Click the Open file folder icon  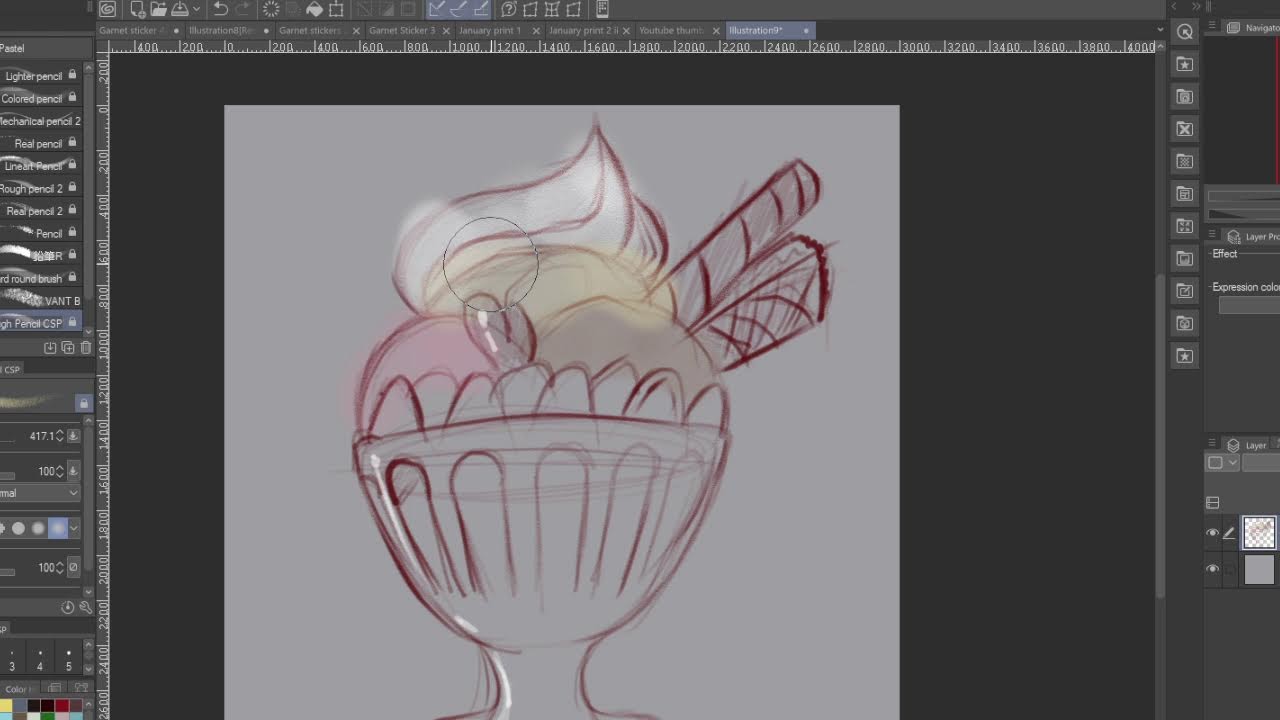pyautogui.click(x=158, y=9)
